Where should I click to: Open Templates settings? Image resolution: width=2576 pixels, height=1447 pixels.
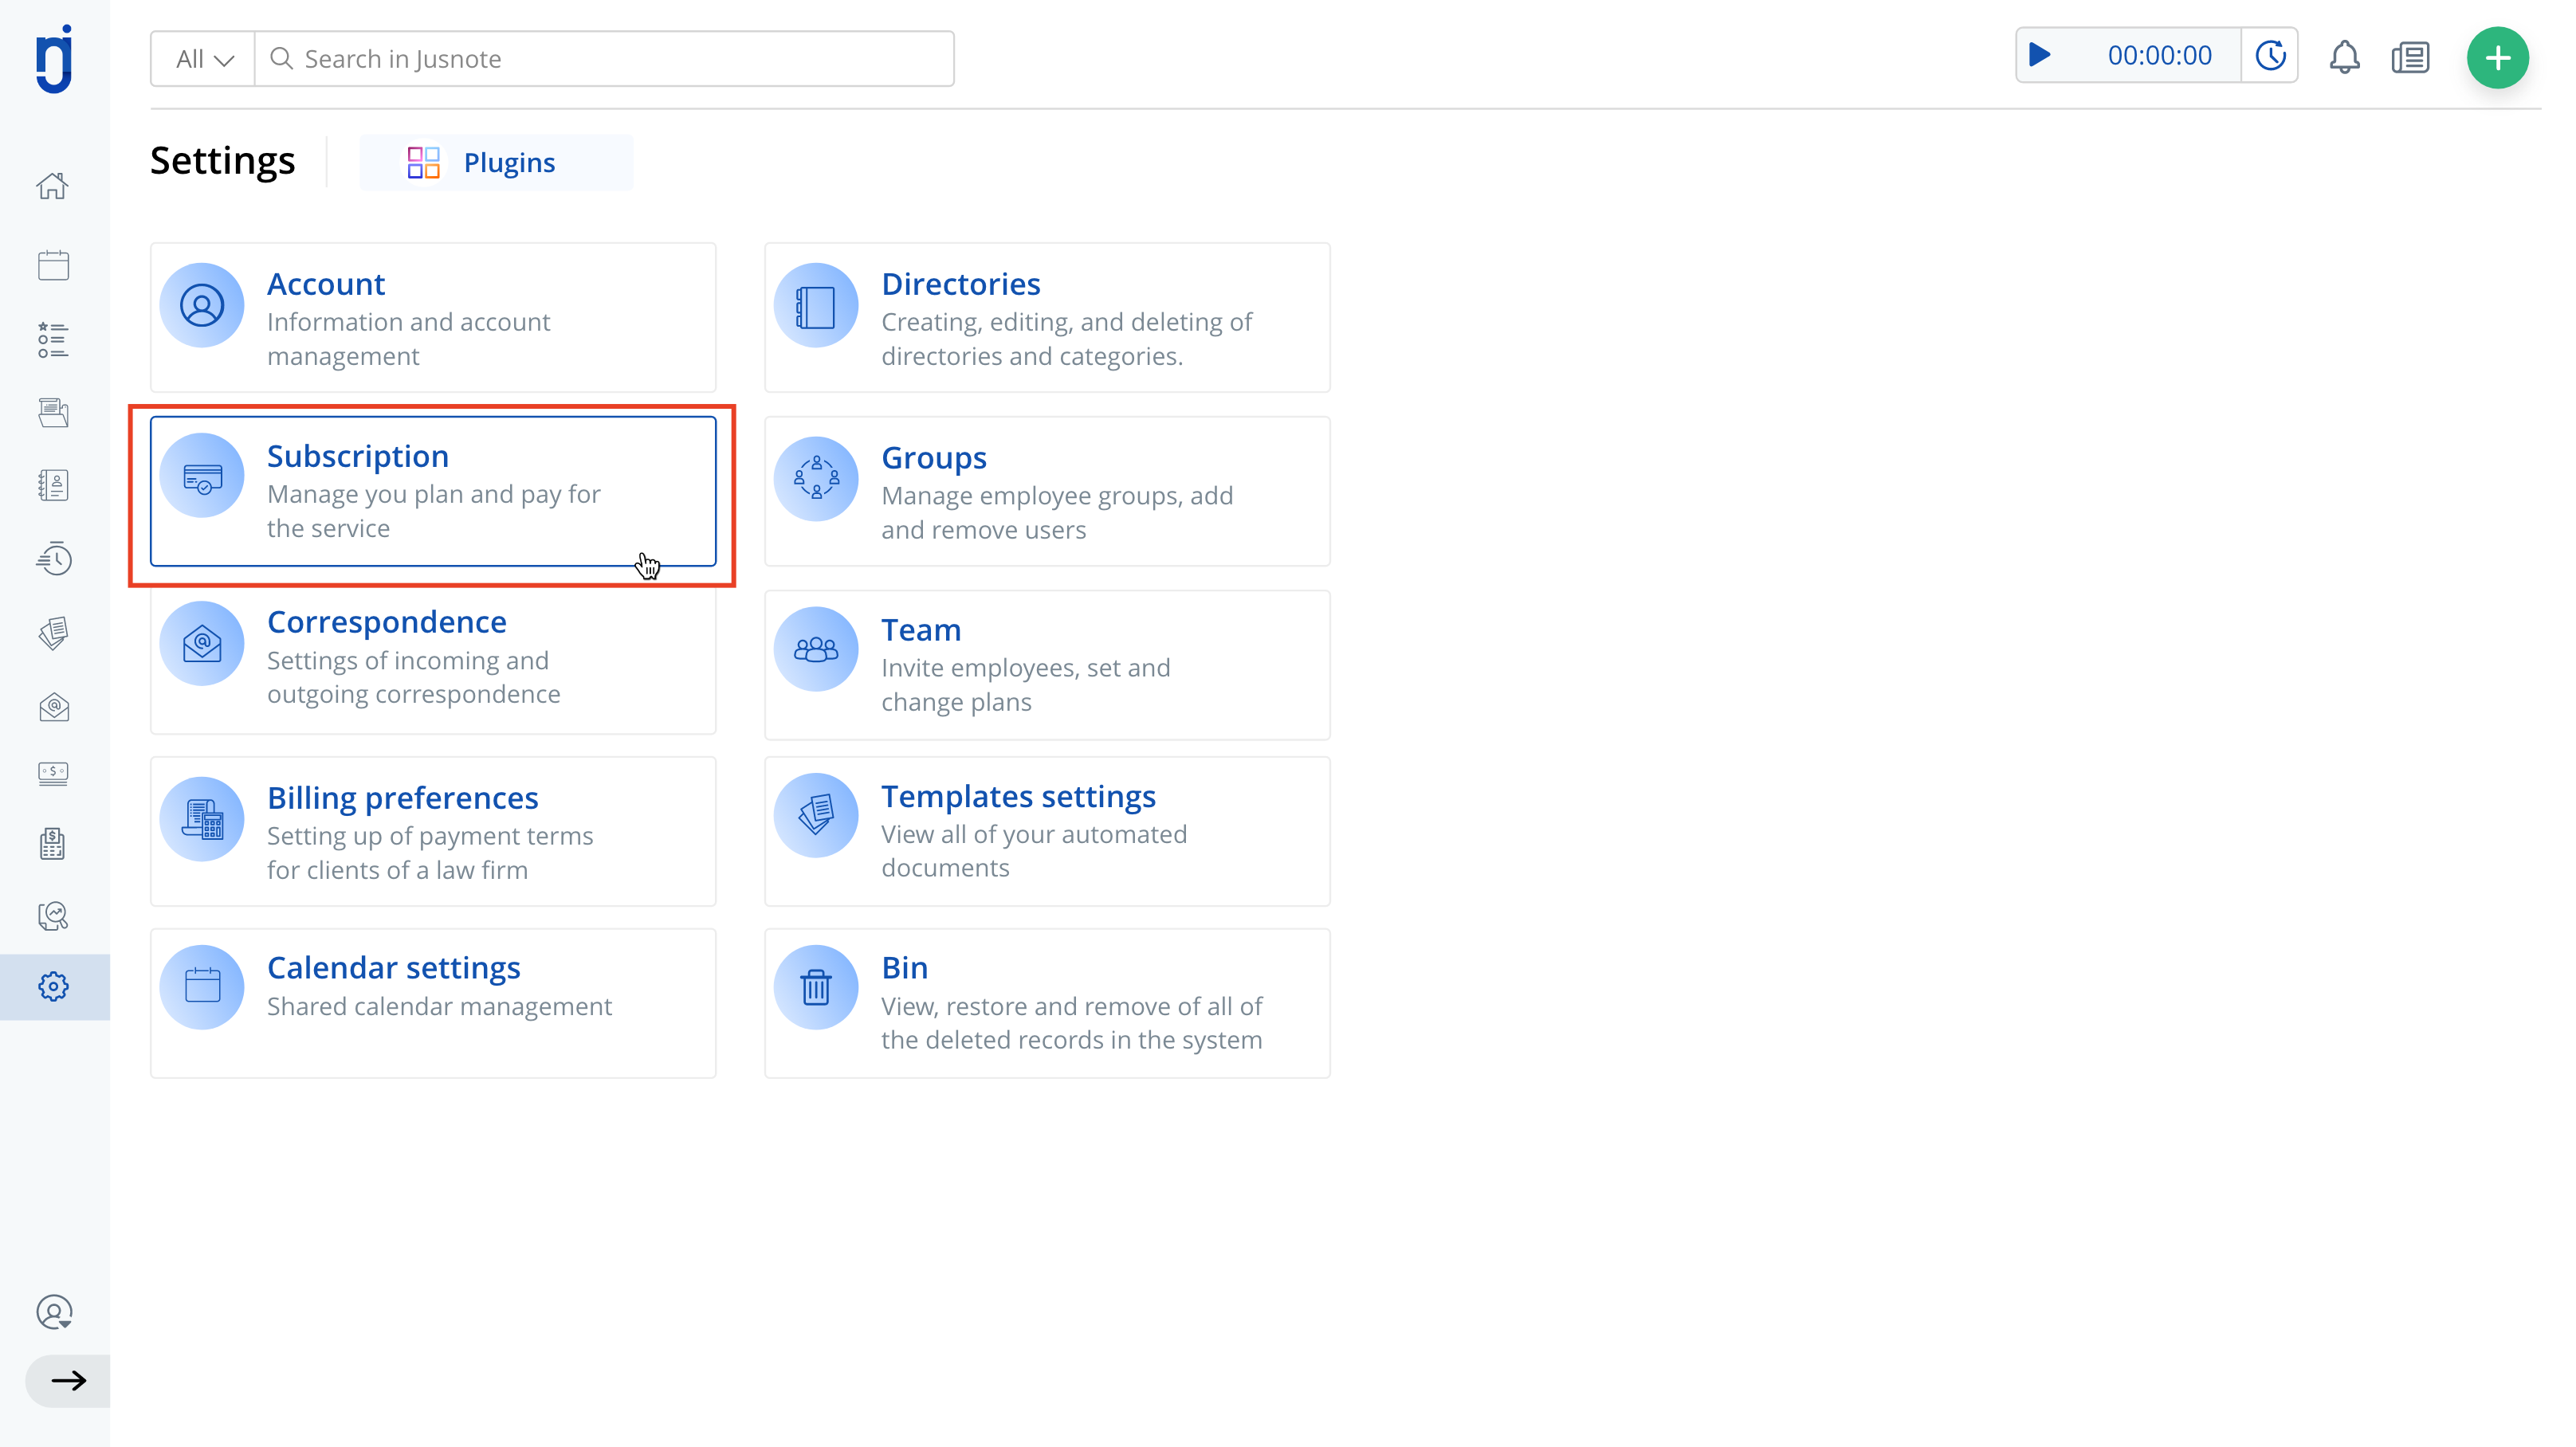pyautogui.click(x=1047, y=831)
